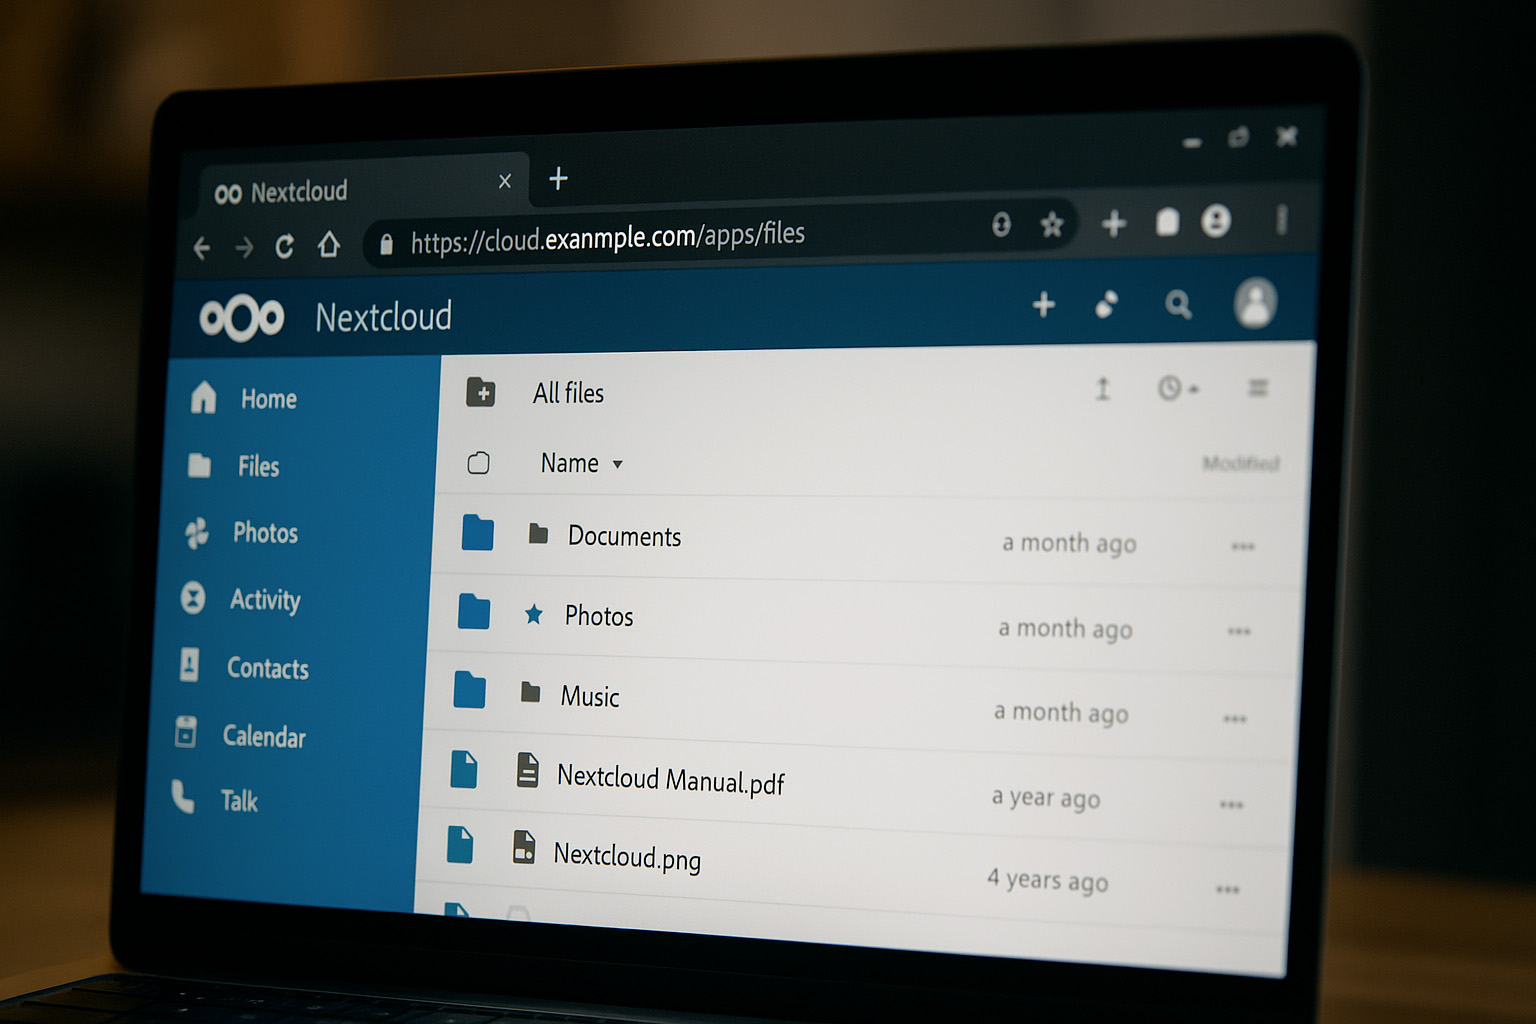Click the plus icon to create new content
The image size is (1536, 1024).
pos(1043,304)
